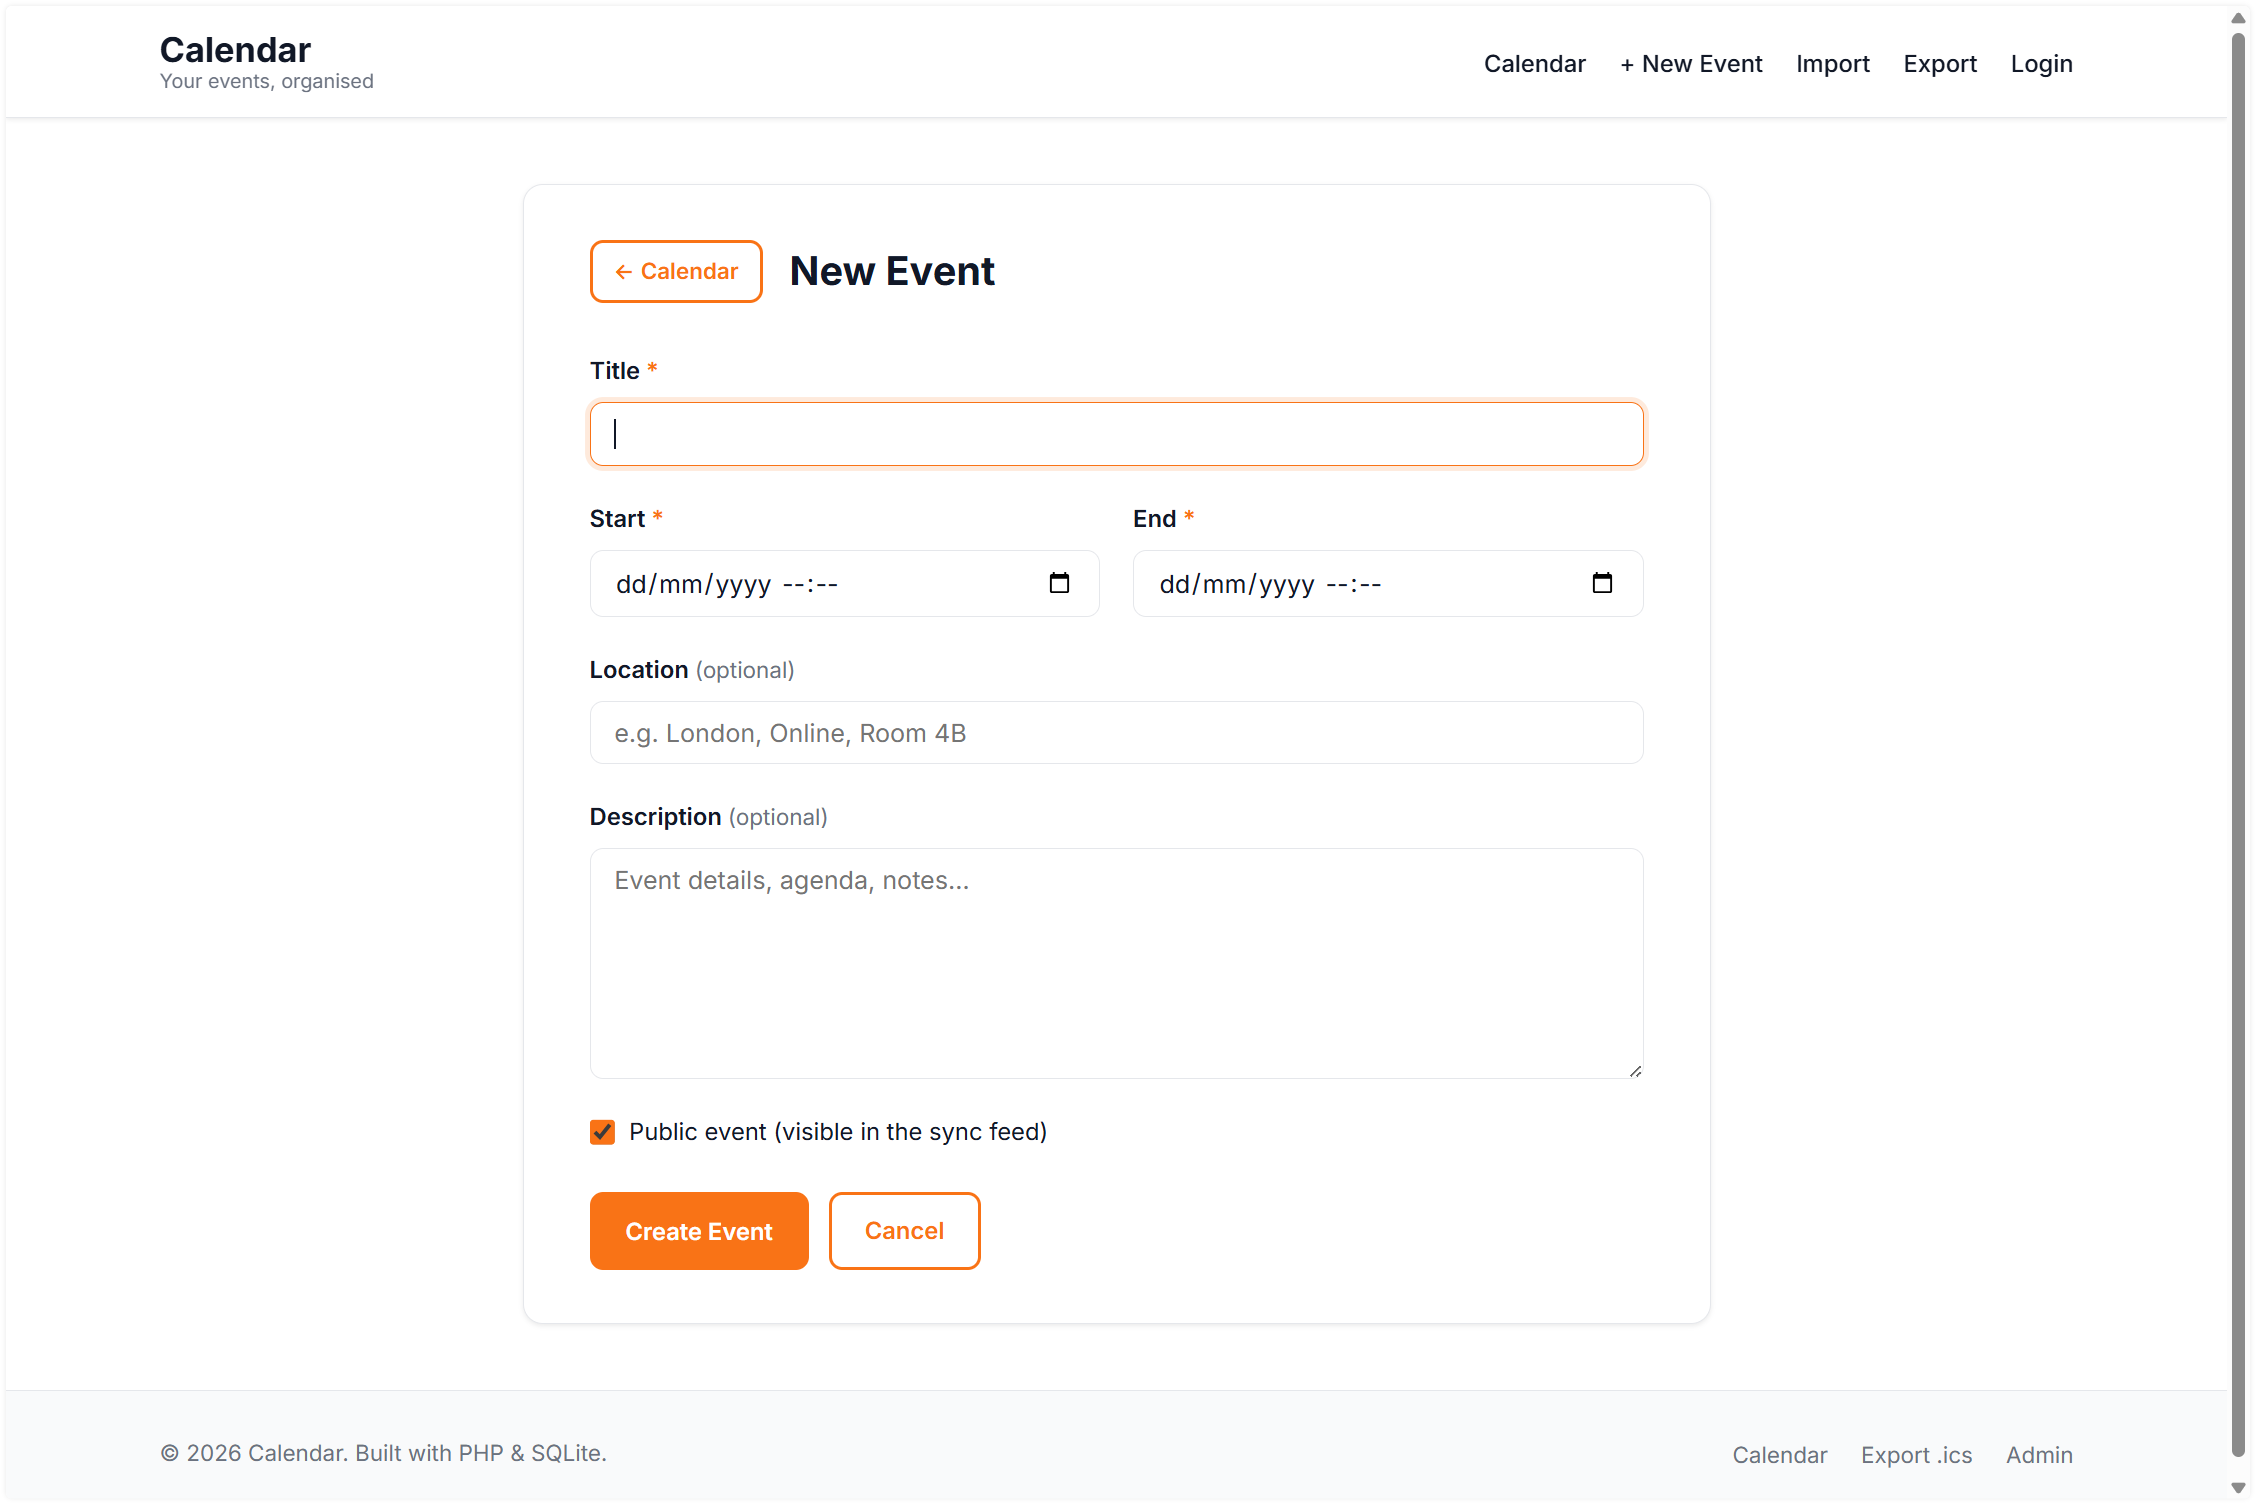Open the Export navigation link

[1939, 64]
